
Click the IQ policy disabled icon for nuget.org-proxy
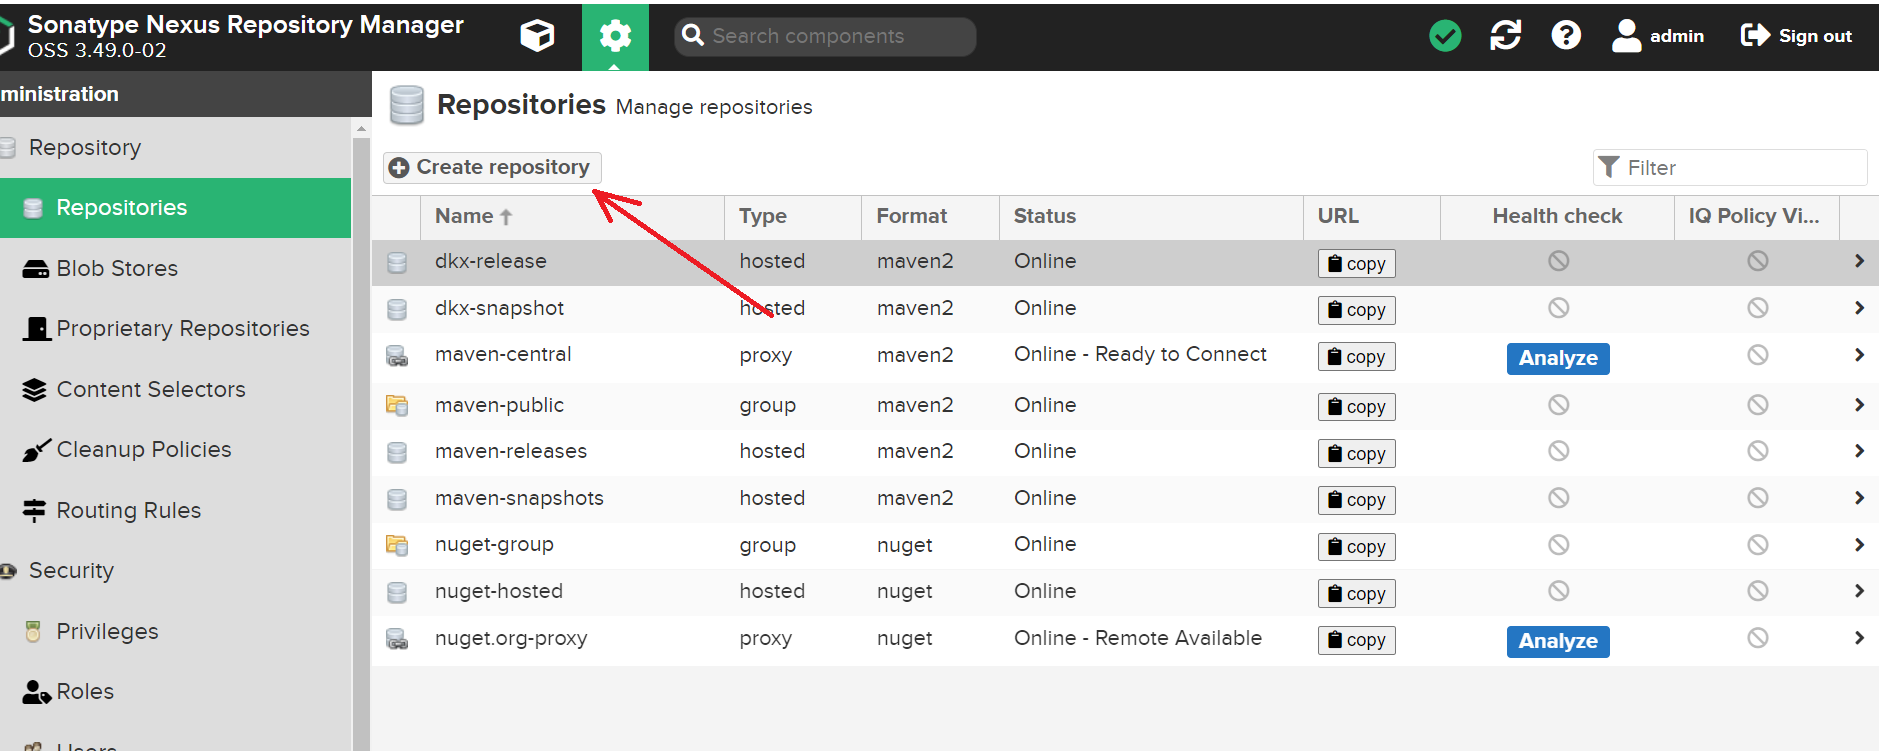pyautogui.click(x=1758, y=638)
